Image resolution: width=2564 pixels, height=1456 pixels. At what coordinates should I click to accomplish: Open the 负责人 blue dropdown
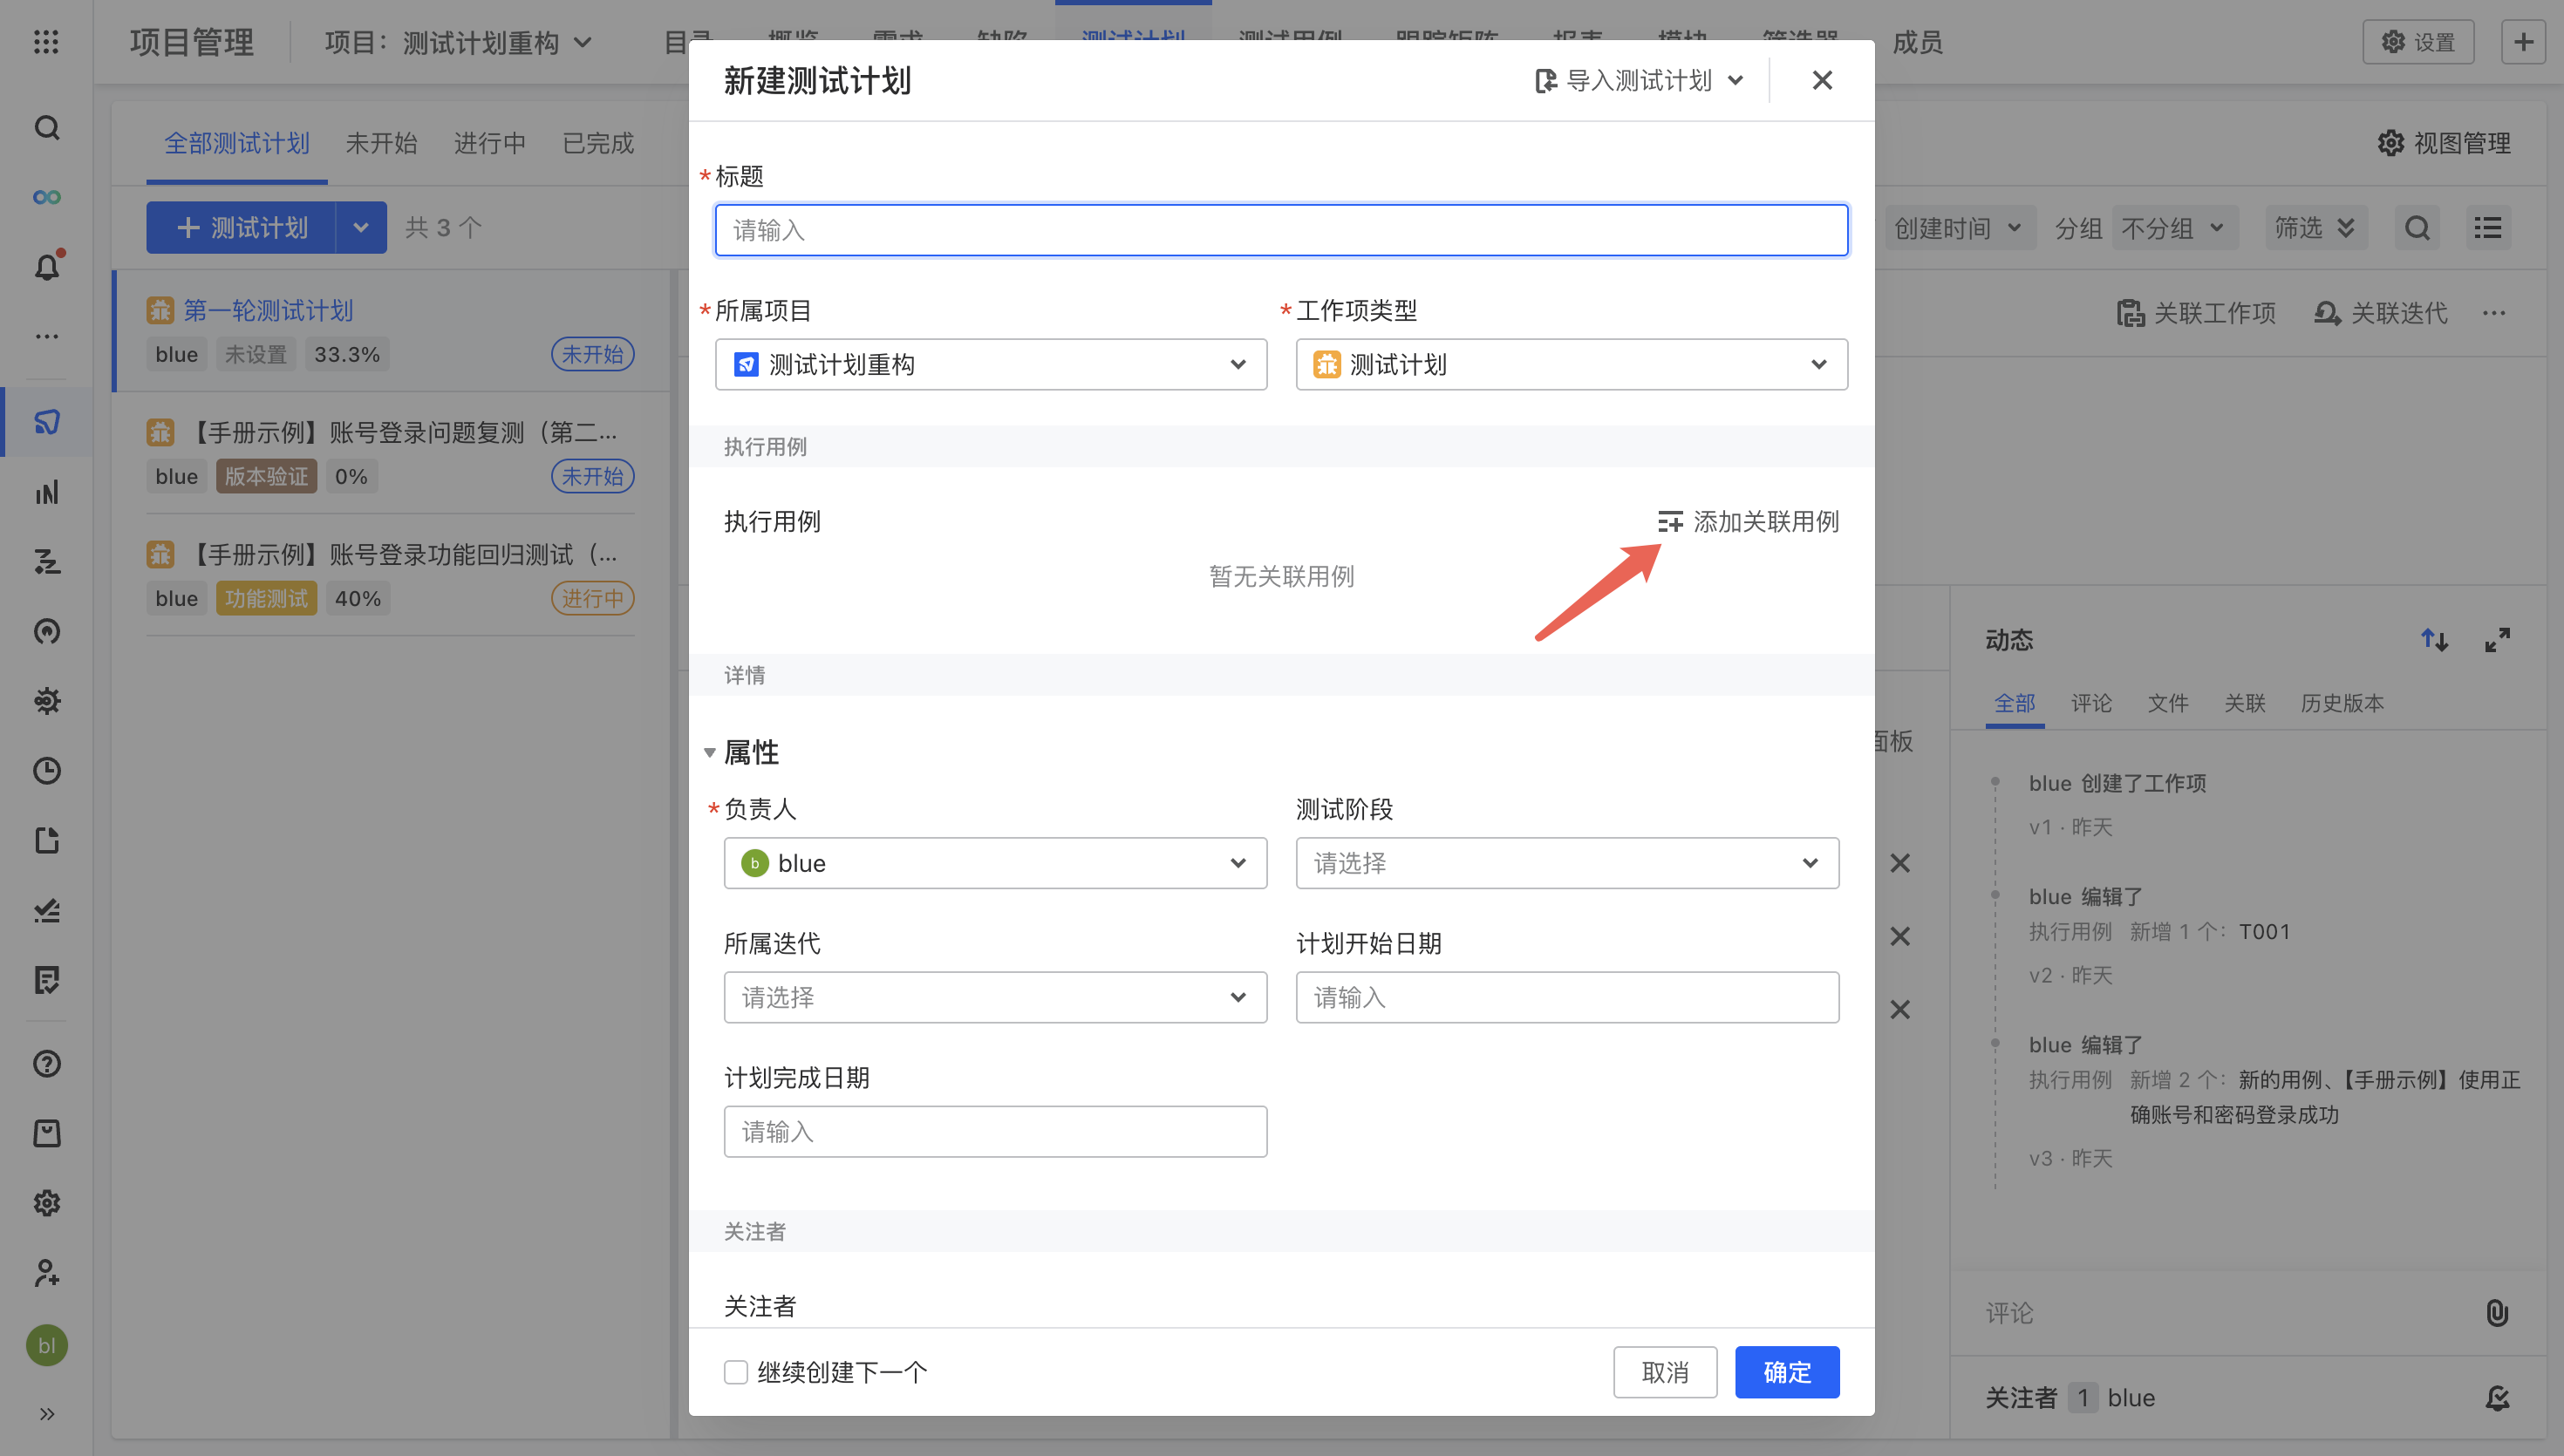point(995,862)
